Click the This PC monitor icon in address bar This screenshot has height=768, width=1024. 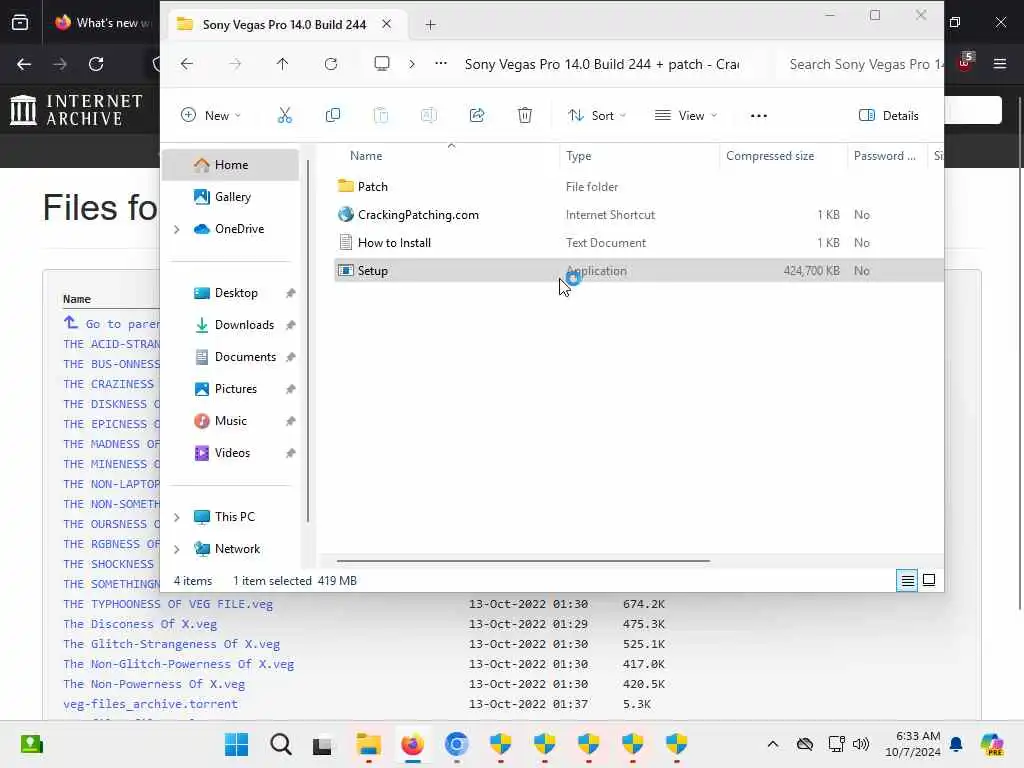coord(381,63)
